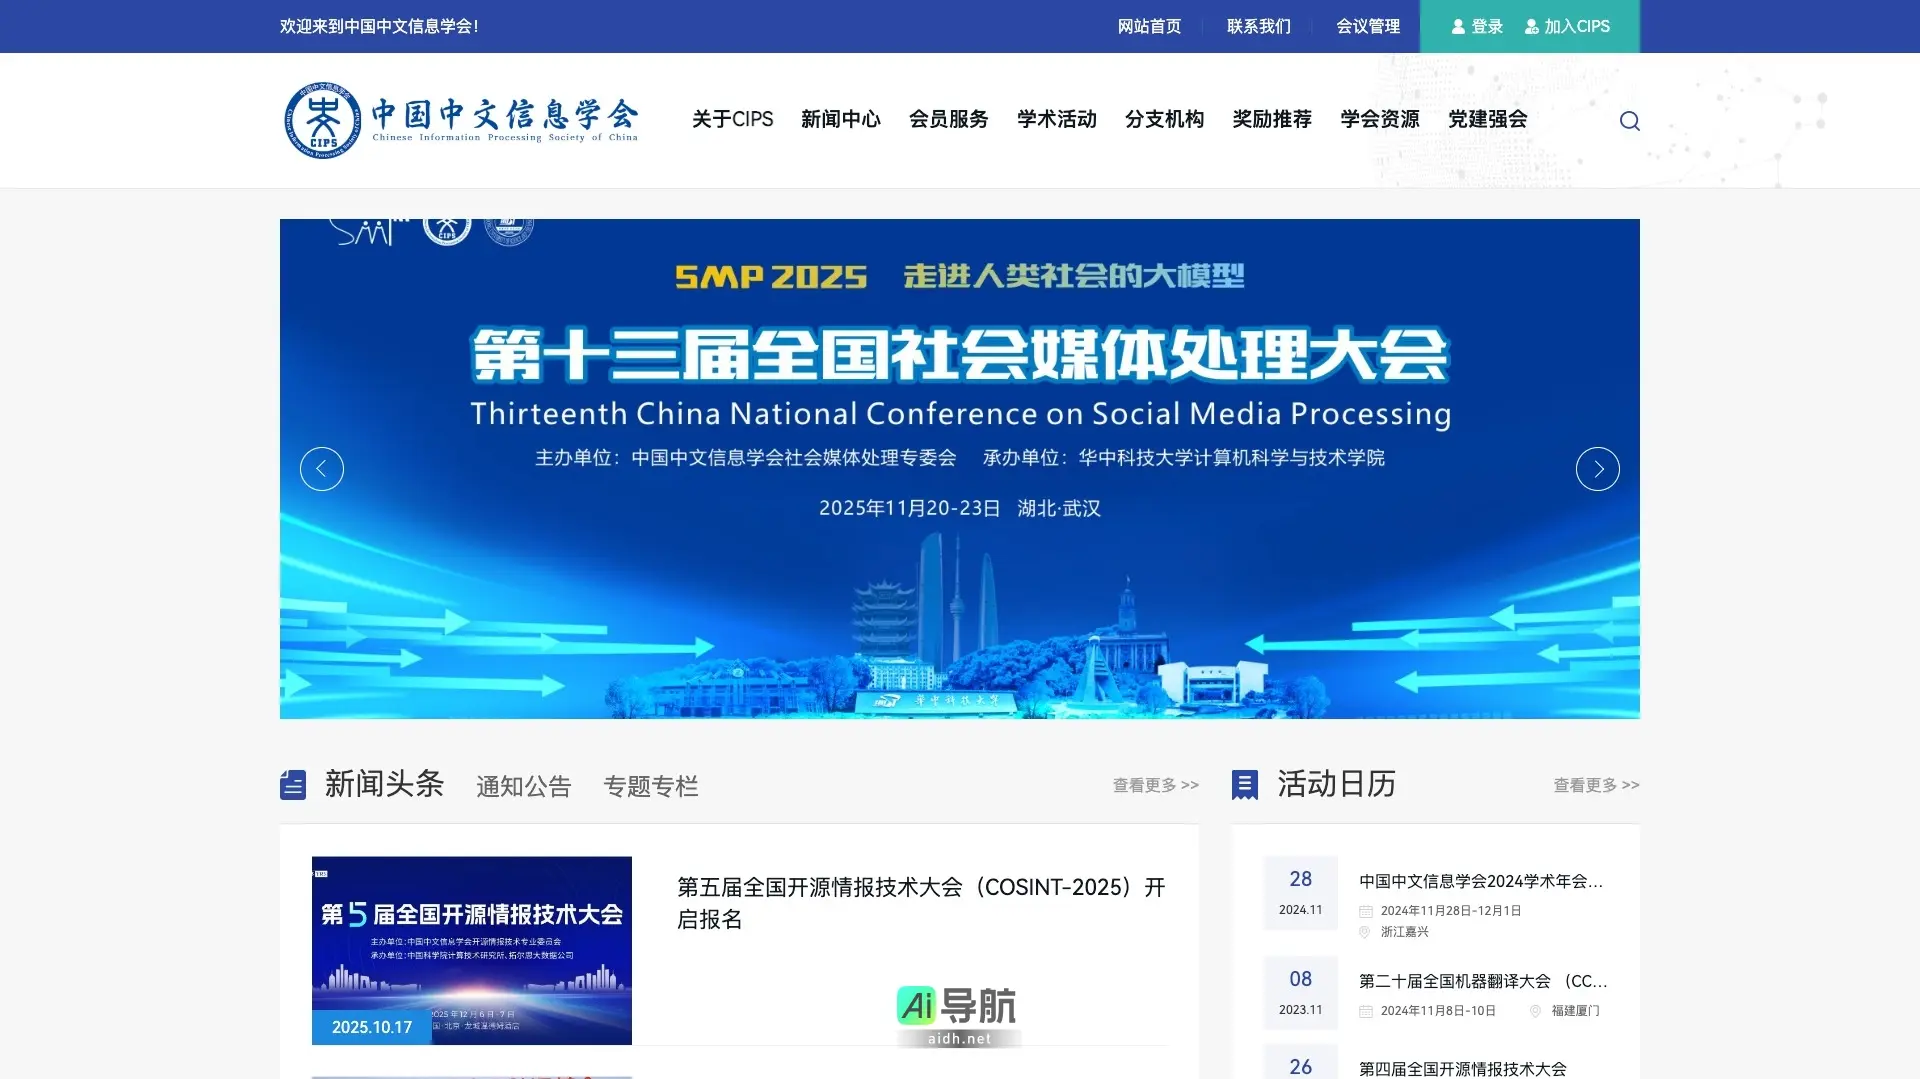Open the 第5届全国开源情报技术大会 thumbnail
1920x1079 pixels.
(x=472, y=950)
